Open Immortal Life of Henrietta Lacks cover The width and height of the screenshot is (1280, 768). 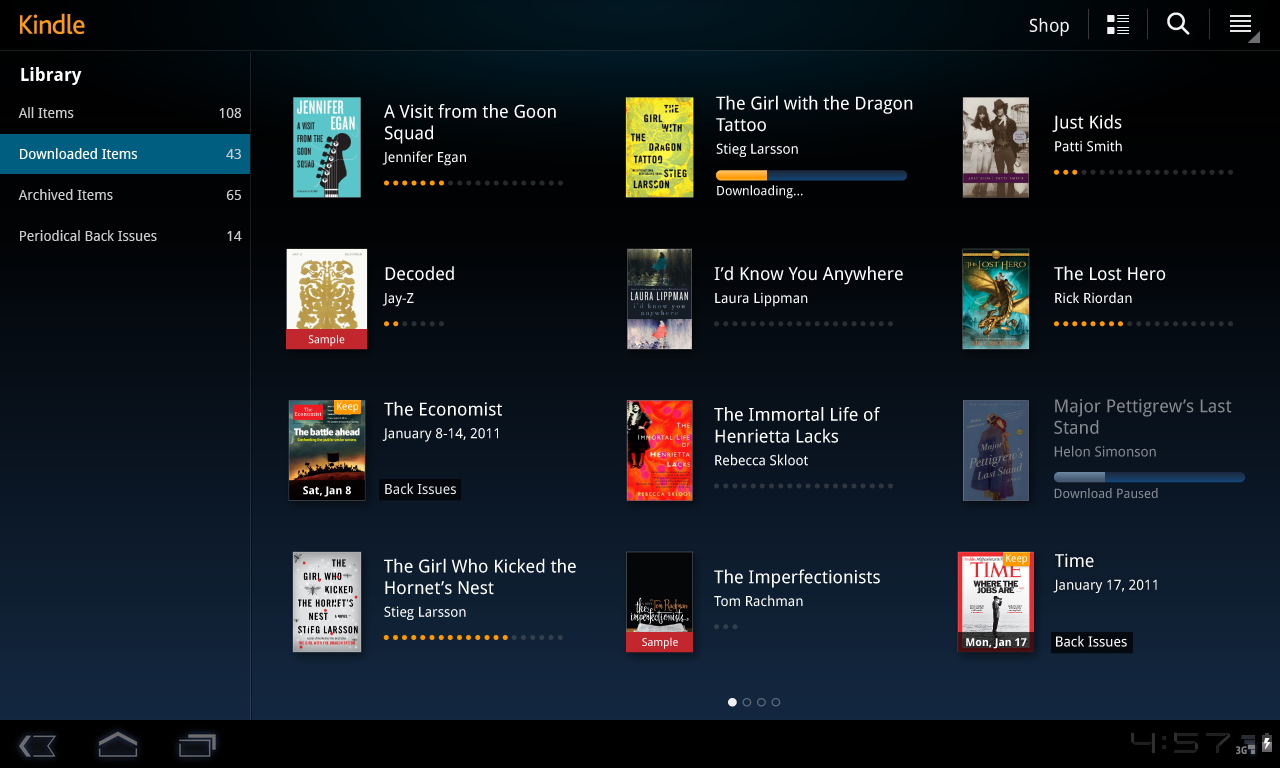click(x=660, y=450)
